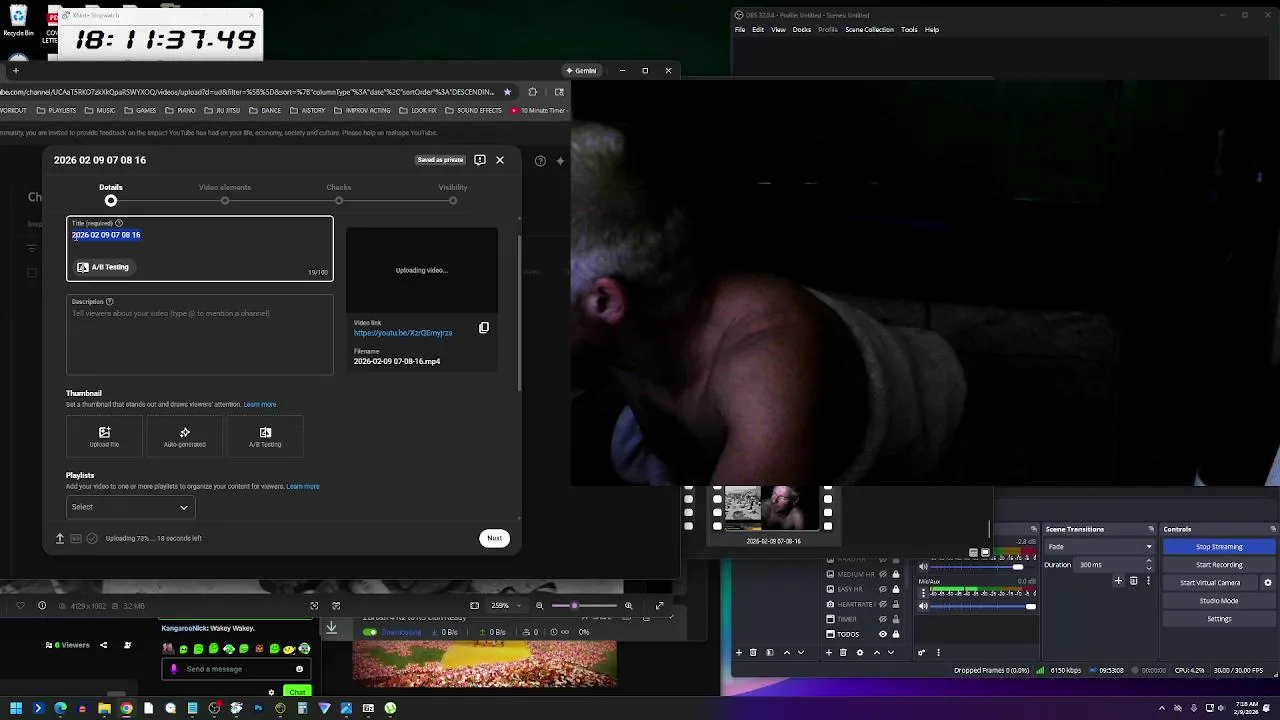This screenshot has width=1280, height=720.
Task: Click the OBS add source plus icon
Action: coord(828,652)
